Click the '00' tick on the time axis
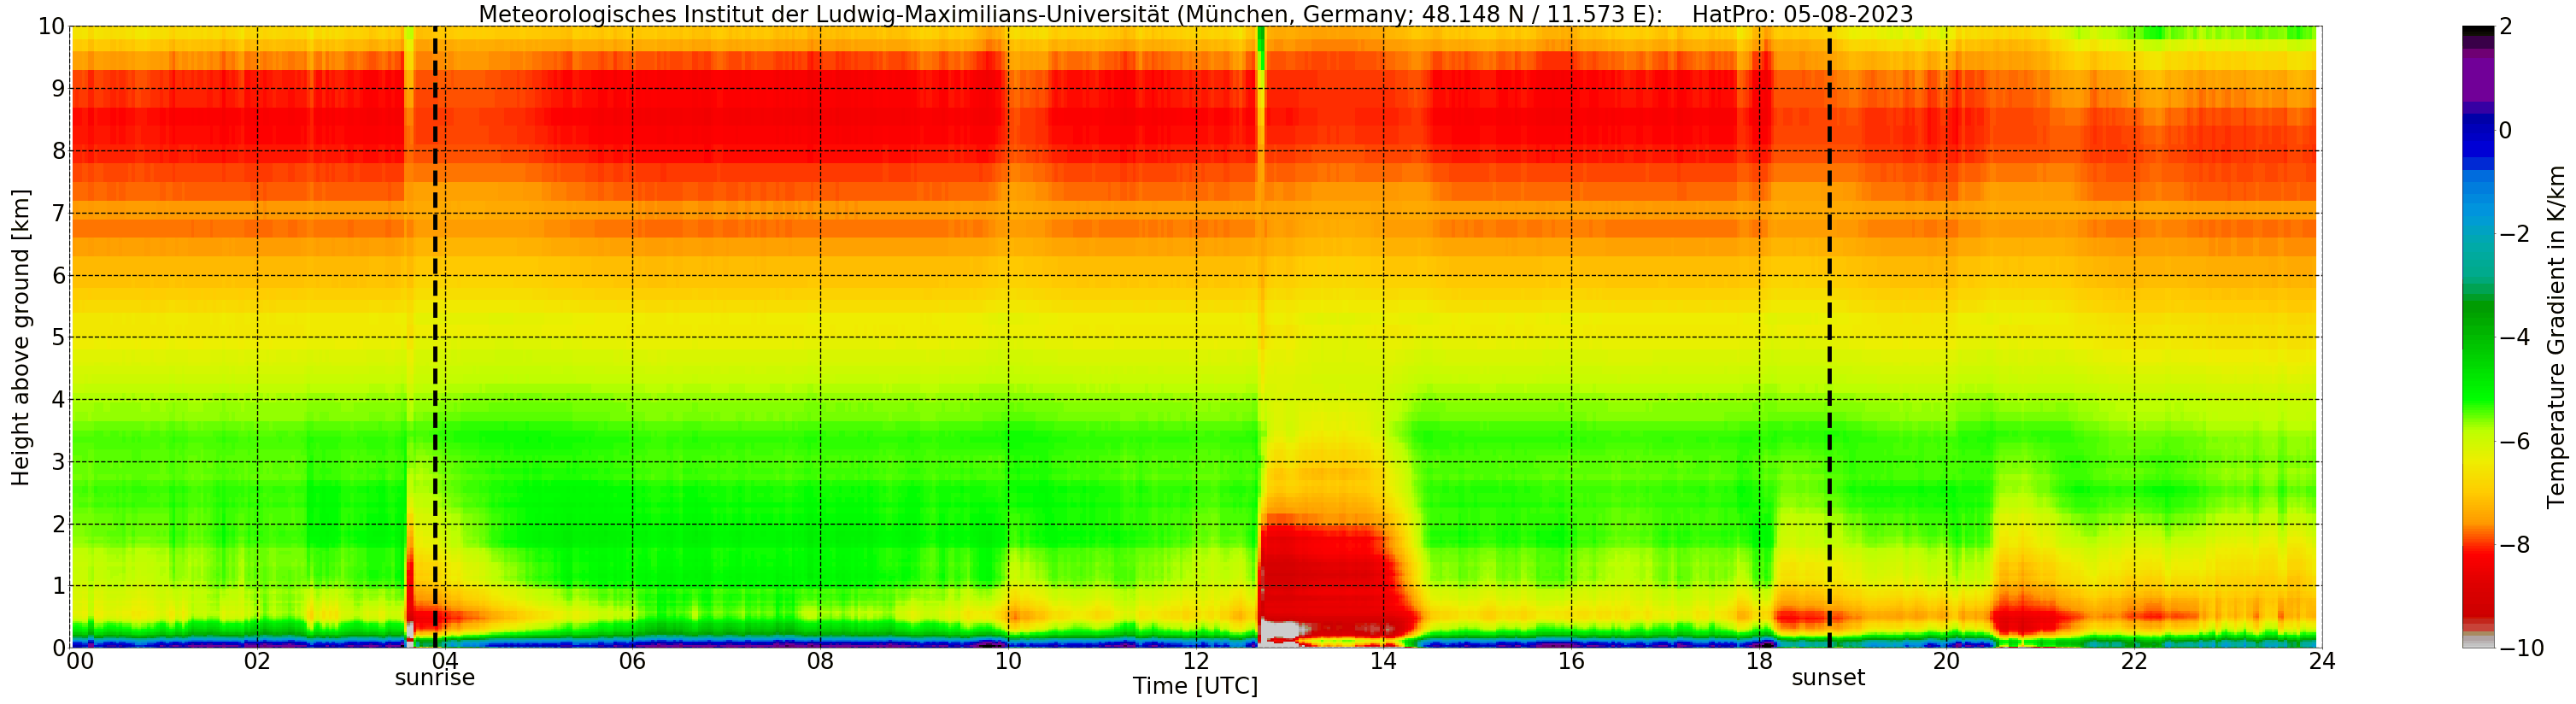Image resolution: width=2576 pixels, height=704 pixels. (x=80, y=661)
